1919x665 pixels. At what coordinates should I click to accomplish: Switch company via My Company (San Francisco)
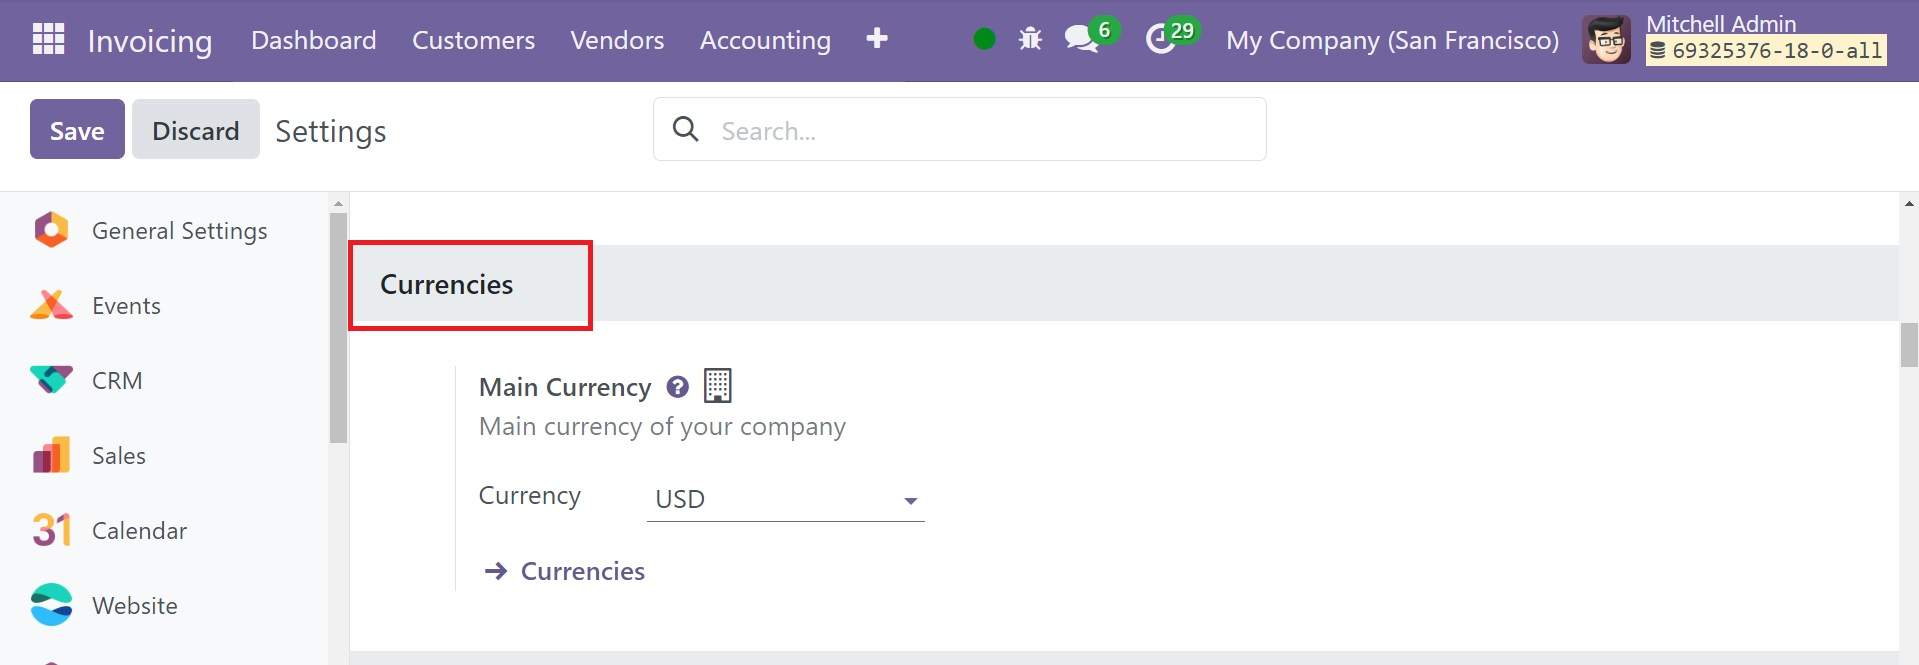click(x=1392, y=40)
